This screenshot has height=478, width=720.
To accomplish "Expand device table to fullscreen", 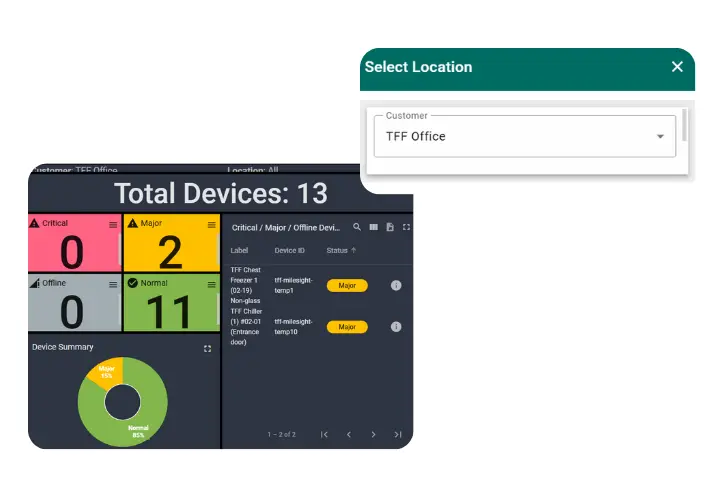I will pyautogui.click(x=406, y=228).
